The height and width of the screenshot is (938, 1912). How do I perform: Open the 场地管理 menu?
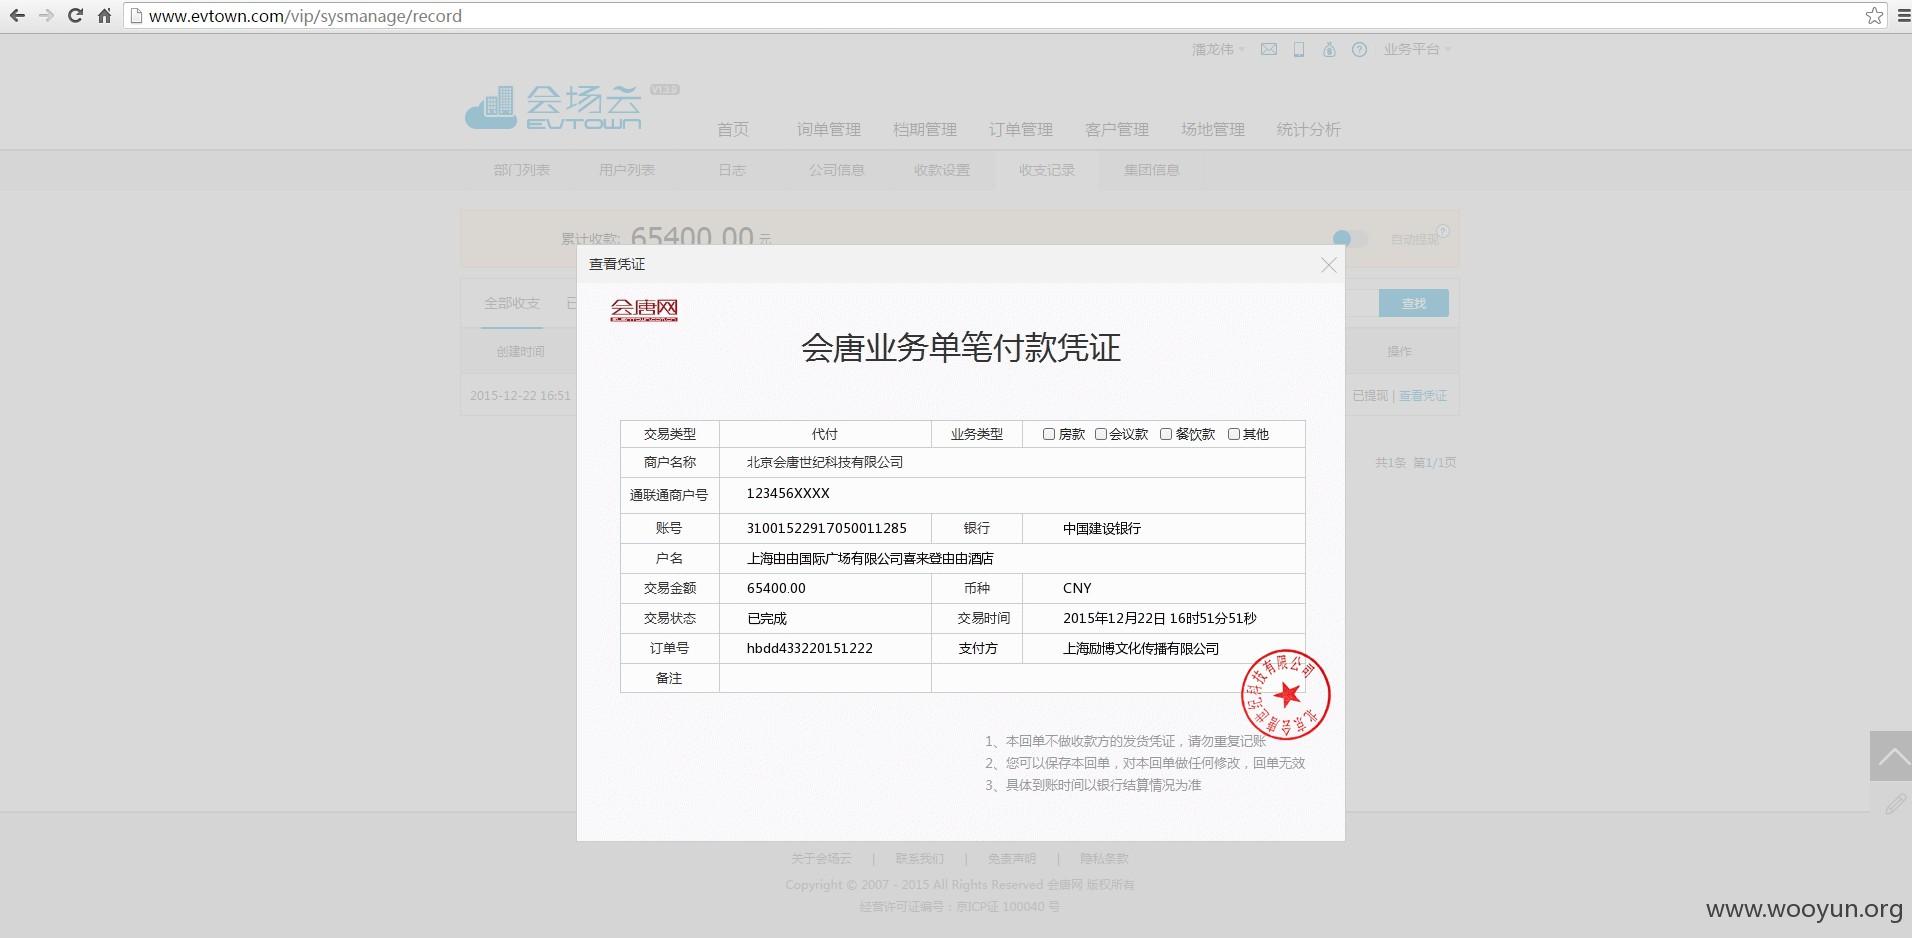tap(1213, 129)
